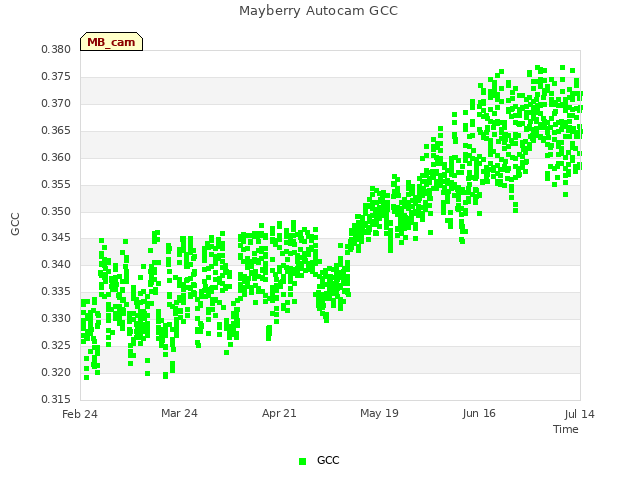Image resolution: width=640 pixels, height=480 pixels.
Task: Click the Jul 14 x-axis label
Action: (580, 414)
